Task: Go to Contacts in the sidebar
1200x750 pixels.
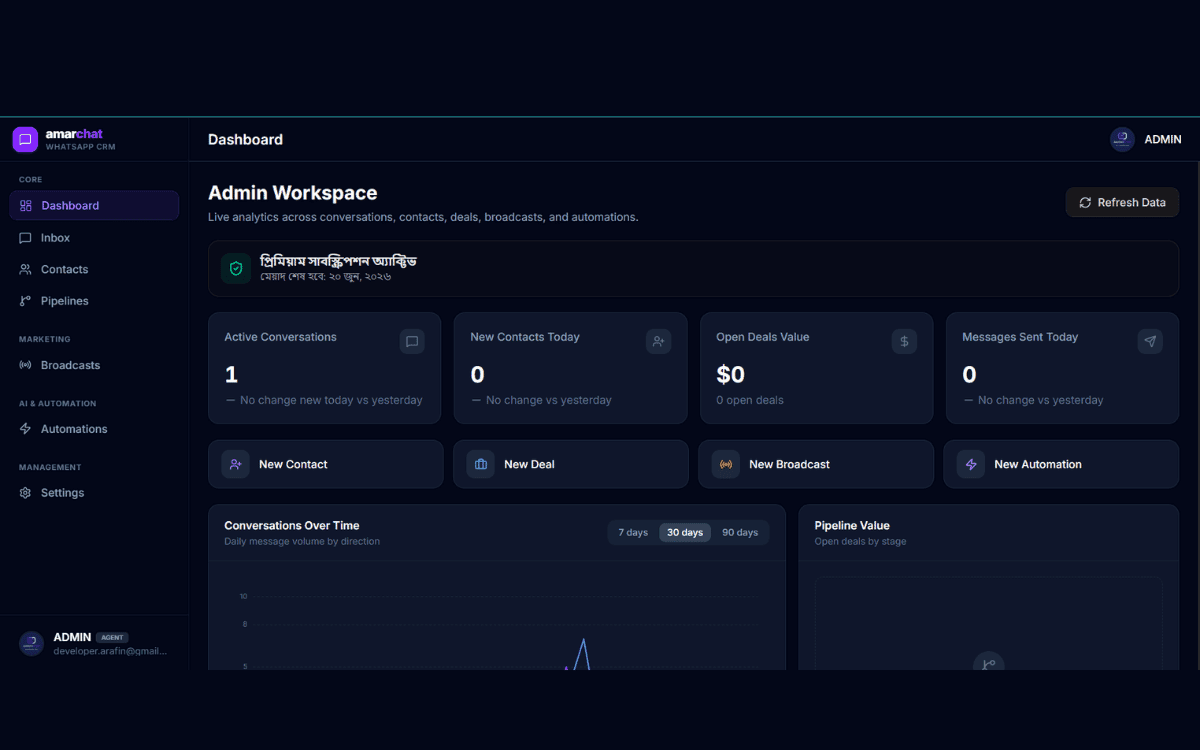Action: (94, 269)
